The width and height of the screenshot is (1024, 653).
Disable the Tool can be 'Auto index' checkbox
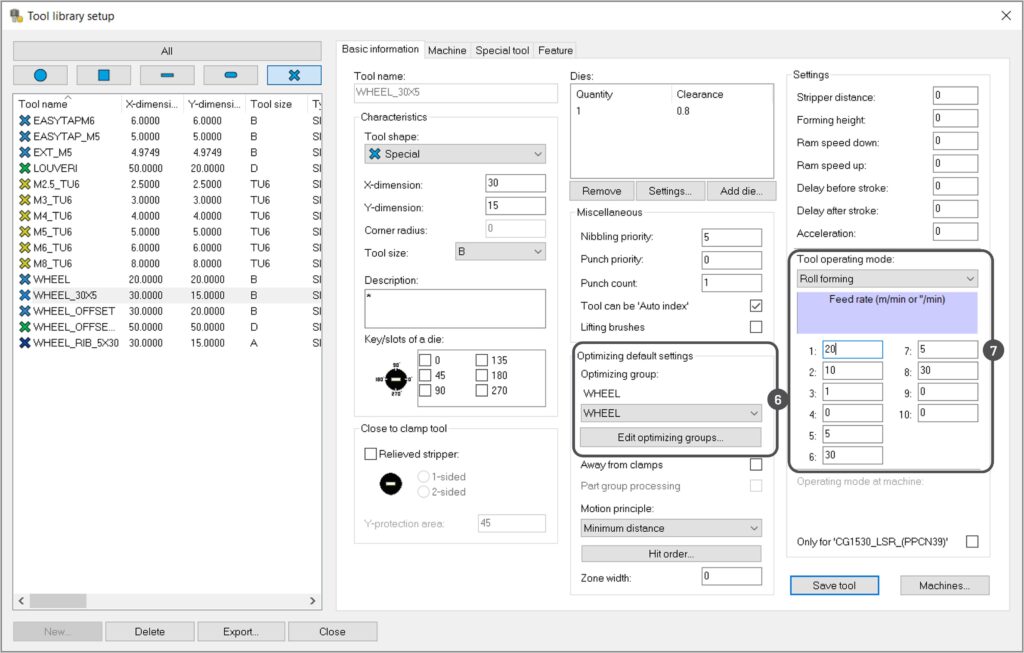point(755,306)
